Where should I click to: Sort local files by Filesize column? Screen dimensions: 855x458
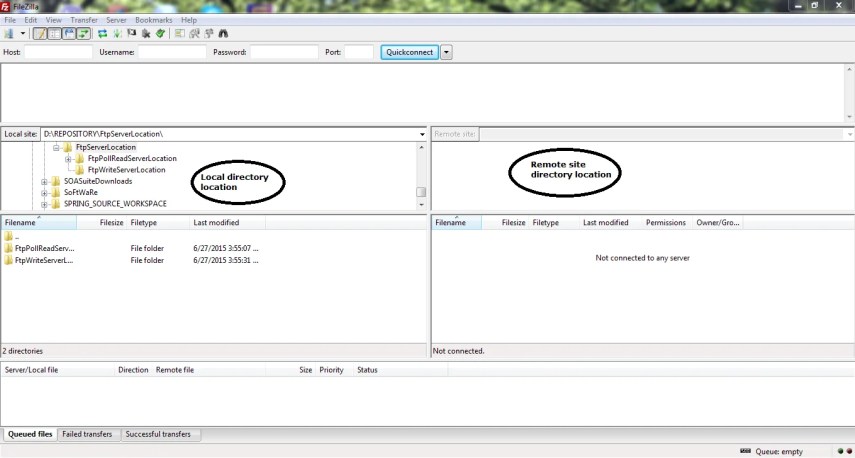click(x=102, y=222)
